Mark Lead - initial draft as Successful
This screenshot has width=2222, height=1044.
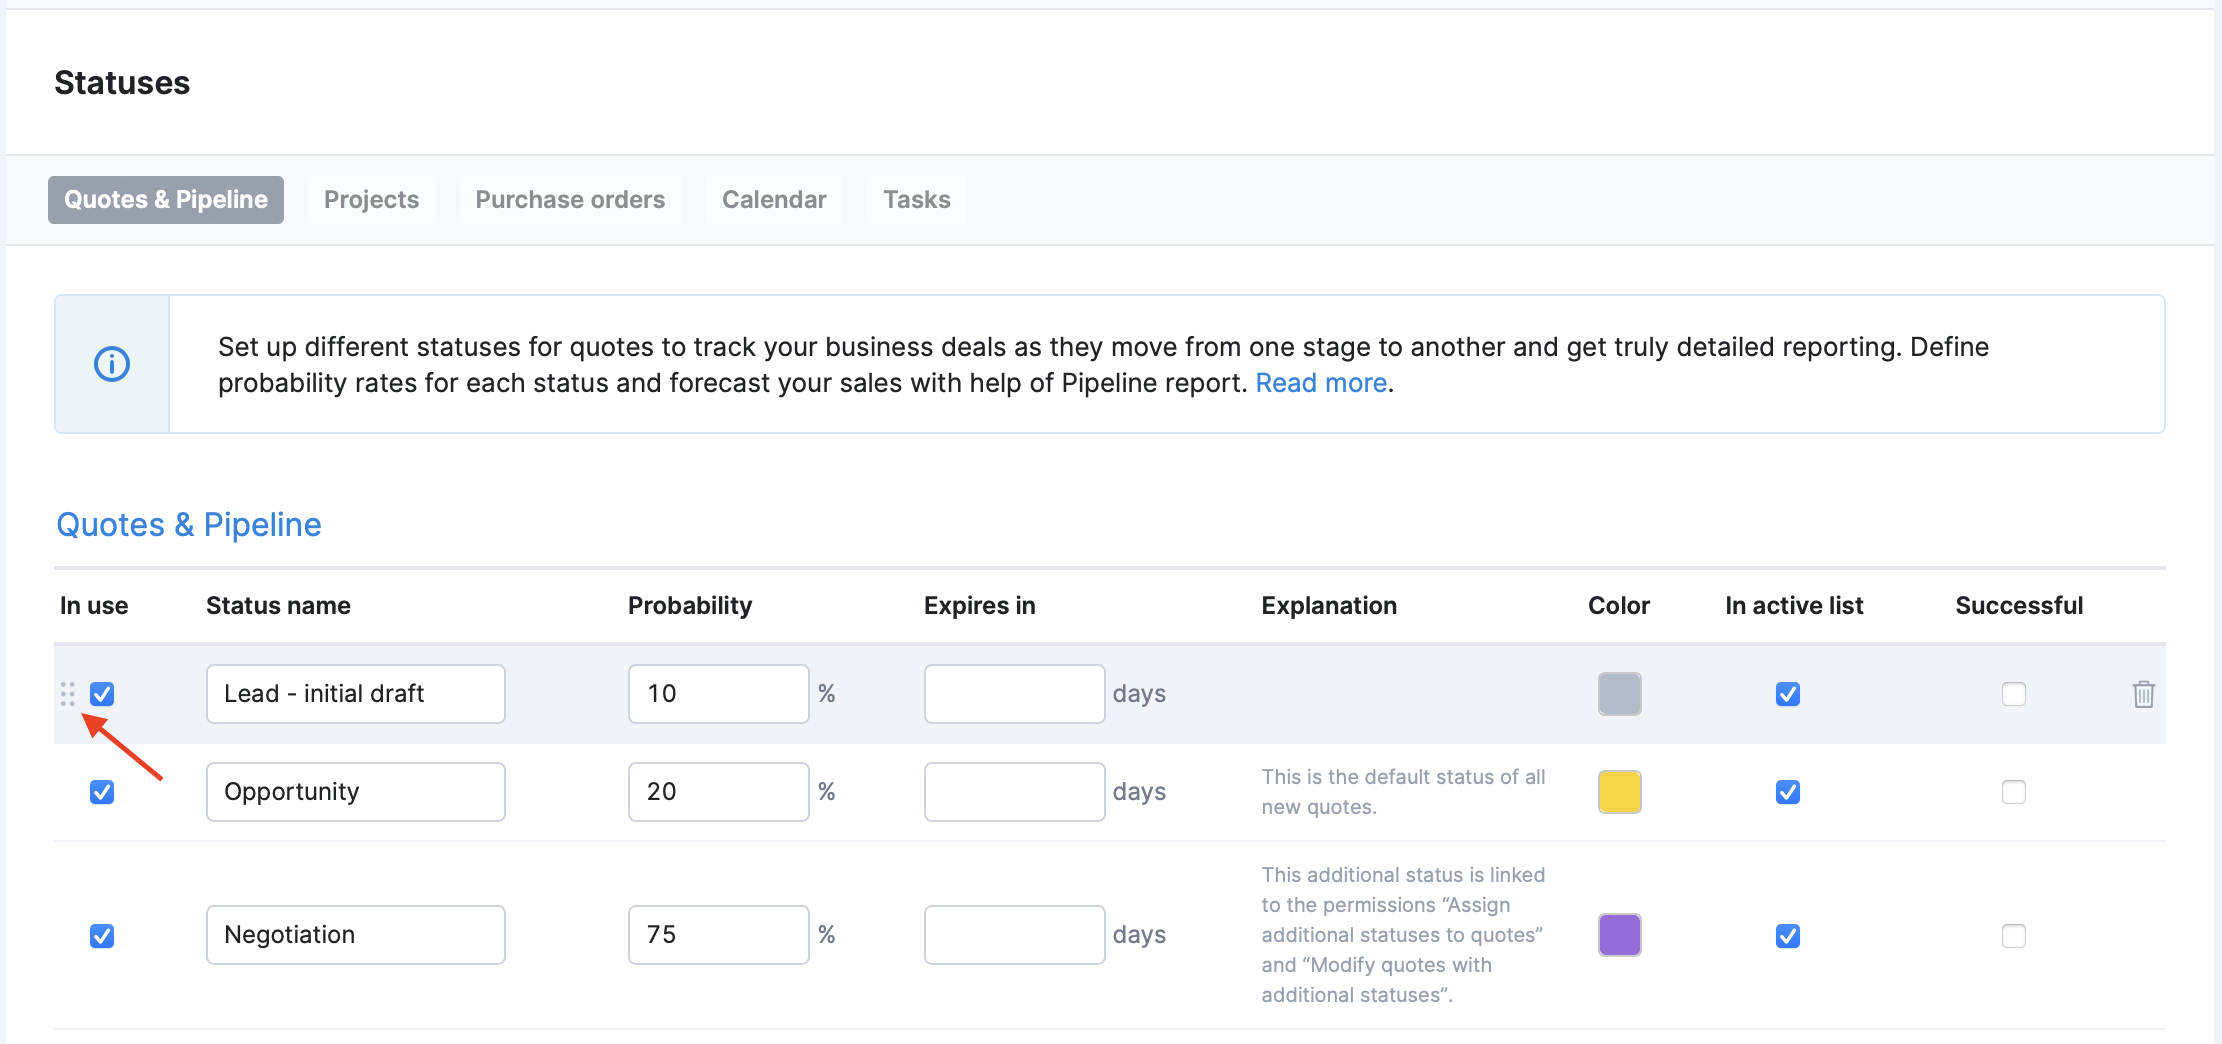(2014, 694)
